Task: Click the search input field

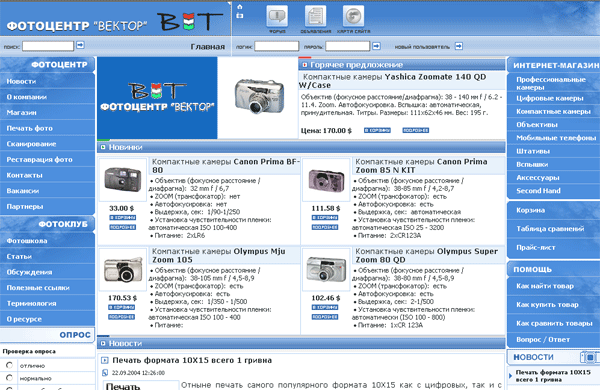Action: tap(48, 46)
